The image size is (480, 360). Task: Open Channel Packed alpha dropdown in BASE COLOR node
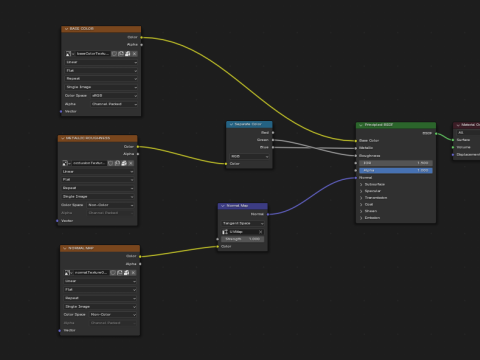pos(114,104)
